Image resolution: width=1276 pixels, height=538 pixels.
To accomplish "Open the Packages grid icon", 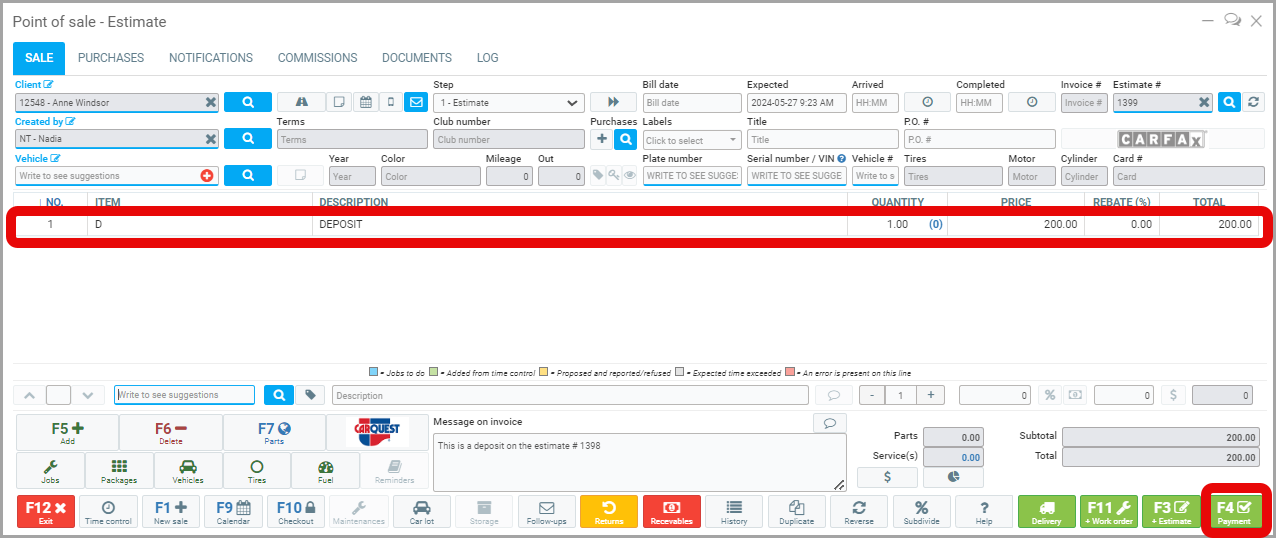I will click(x=119, y=470).
